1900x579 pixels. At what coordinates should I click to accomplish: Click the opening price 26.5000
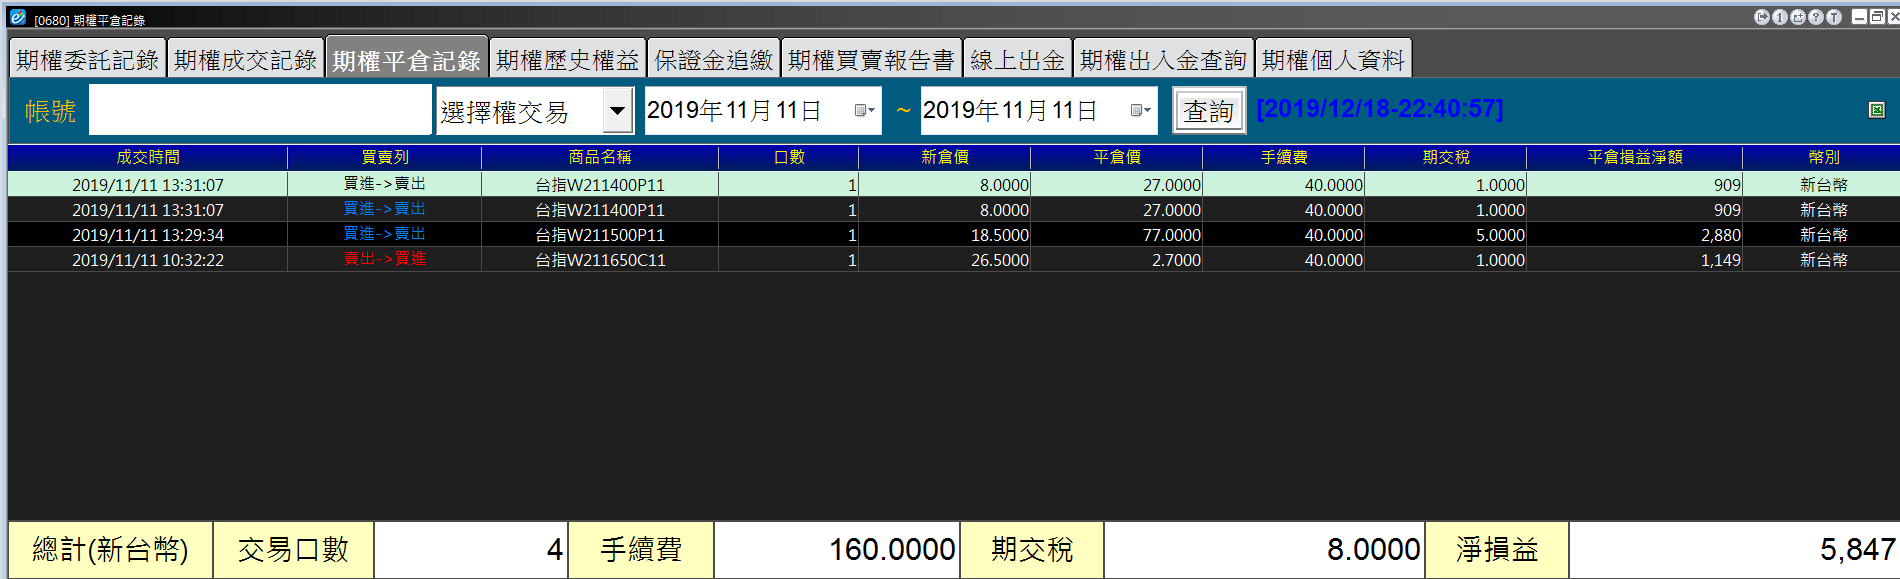(x=1000, y=260)
